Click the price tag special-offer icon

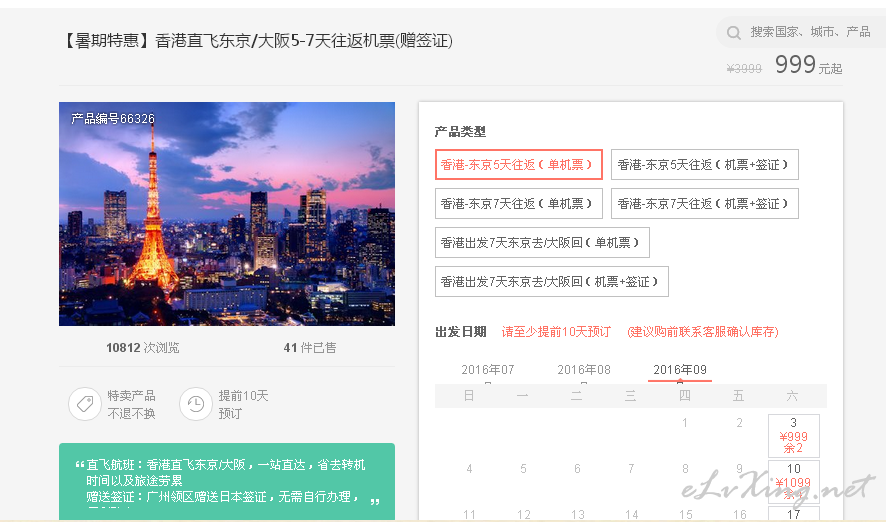click(x=85, y=404)
